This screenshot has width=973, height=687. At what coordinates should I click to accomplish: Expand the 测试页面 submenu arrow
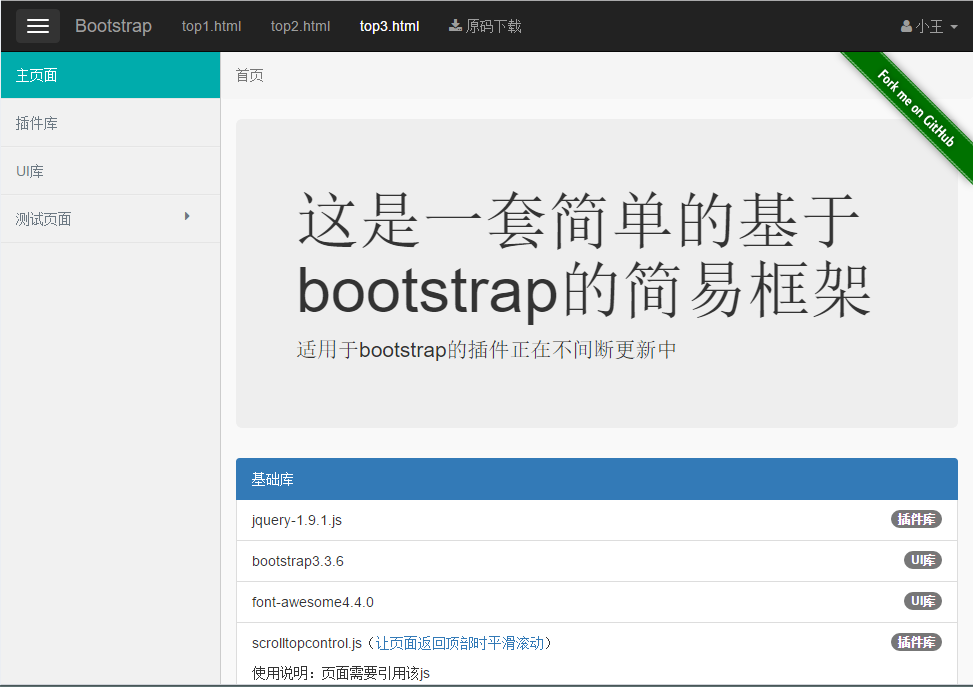(x=187, y=216)
